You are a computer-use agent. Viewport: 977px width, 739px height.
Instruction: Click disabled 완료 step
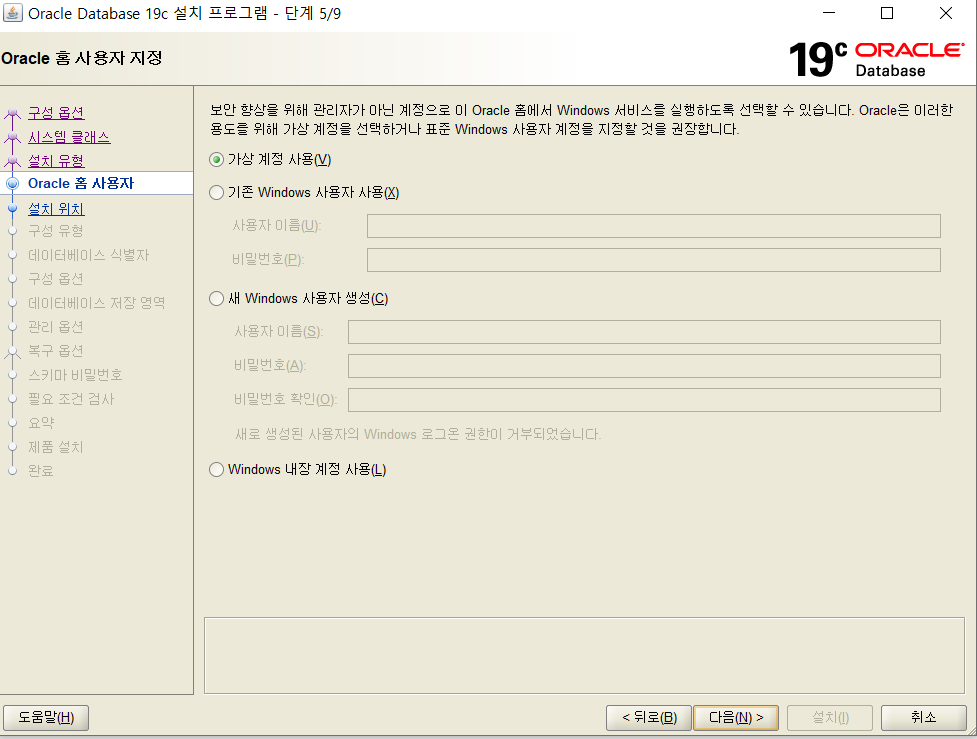[x=41, y=470]
